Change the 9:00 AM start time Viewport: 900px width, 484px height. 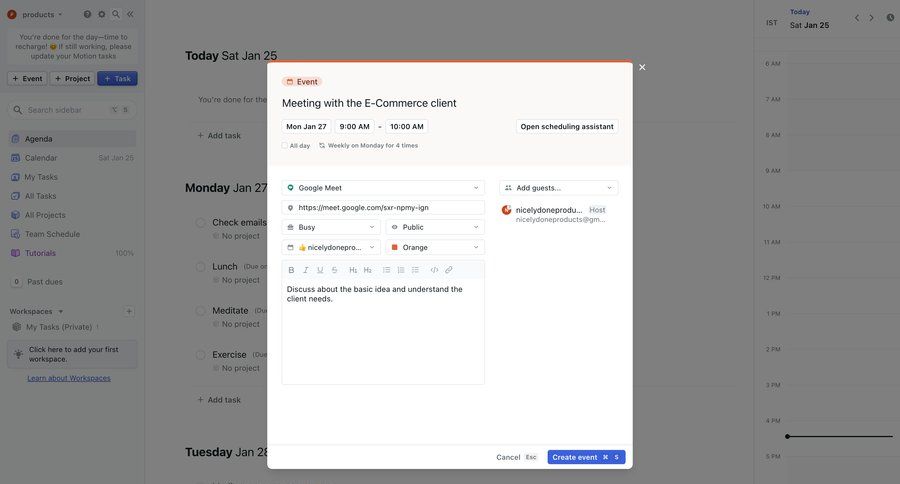[x=355, y=127]
